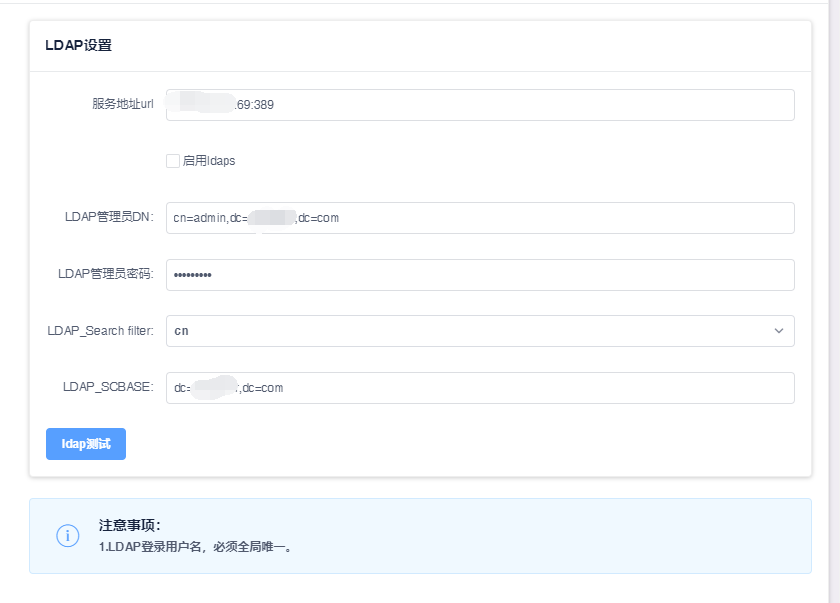
Task: Click the server address ending in 69:389
Action: (x=246, y=104)
